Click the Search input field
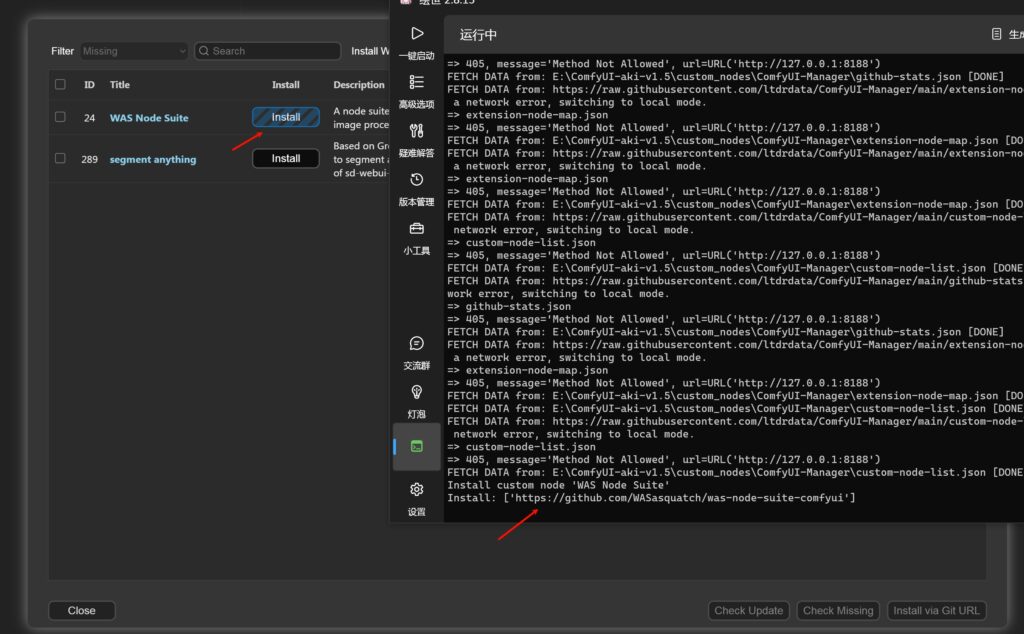The width and height of the screenshot is (1024, 634). pyautogui.click(x=267, y=51)
